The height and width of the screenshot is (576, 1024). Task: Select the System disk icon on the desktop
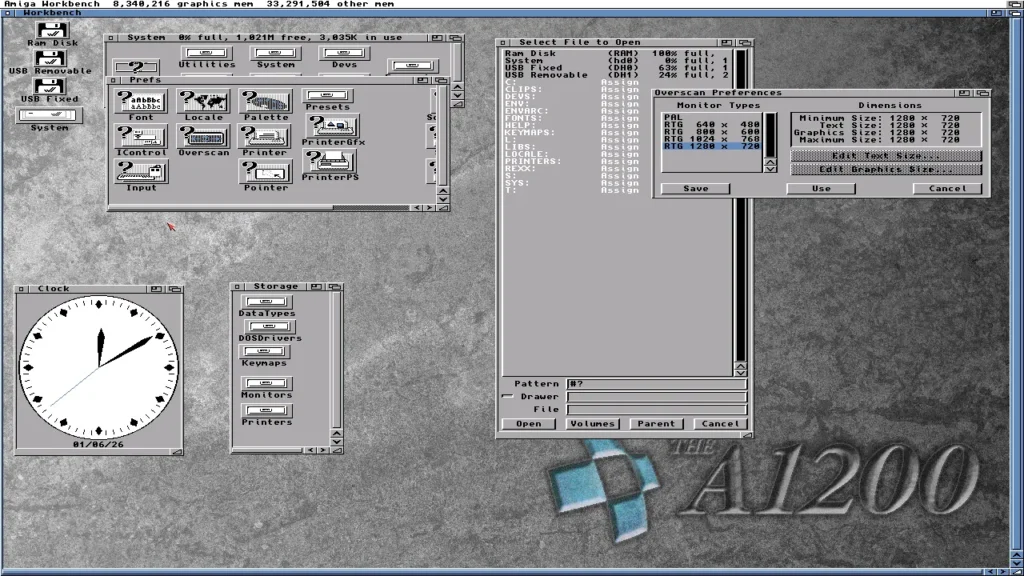(50, 120)
